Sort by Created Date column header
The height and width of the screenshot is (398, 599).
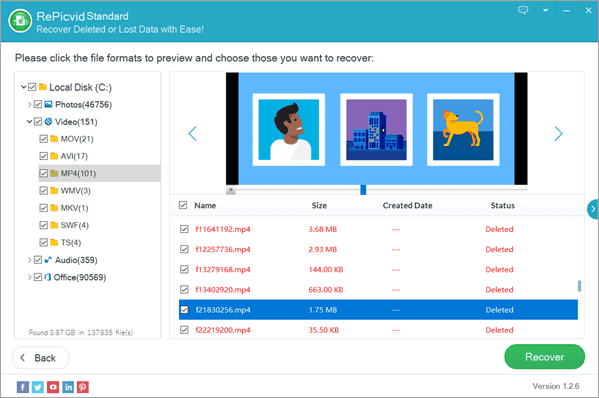(x=407, y=205)
